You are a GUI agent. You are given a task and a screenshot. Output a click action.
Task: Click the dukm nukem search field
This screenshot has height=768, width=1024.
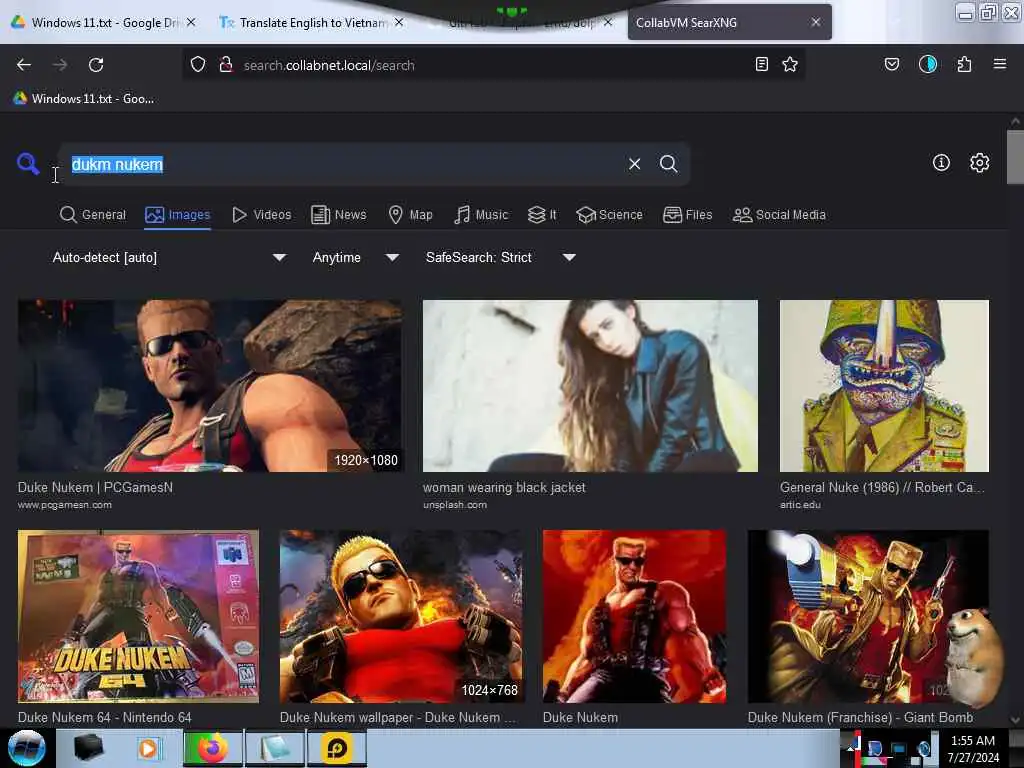340,164
